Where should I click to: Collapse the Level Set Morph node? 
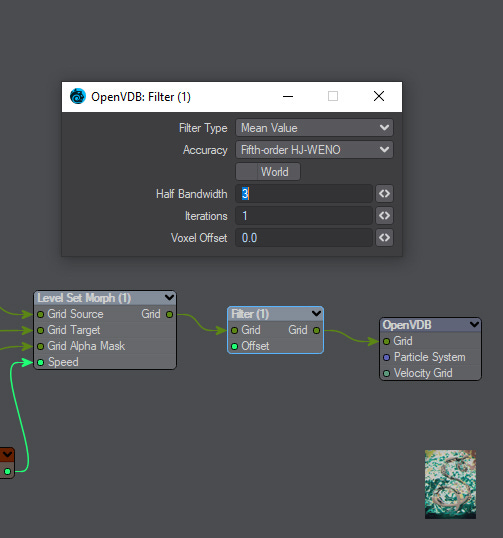pos(169,297)
